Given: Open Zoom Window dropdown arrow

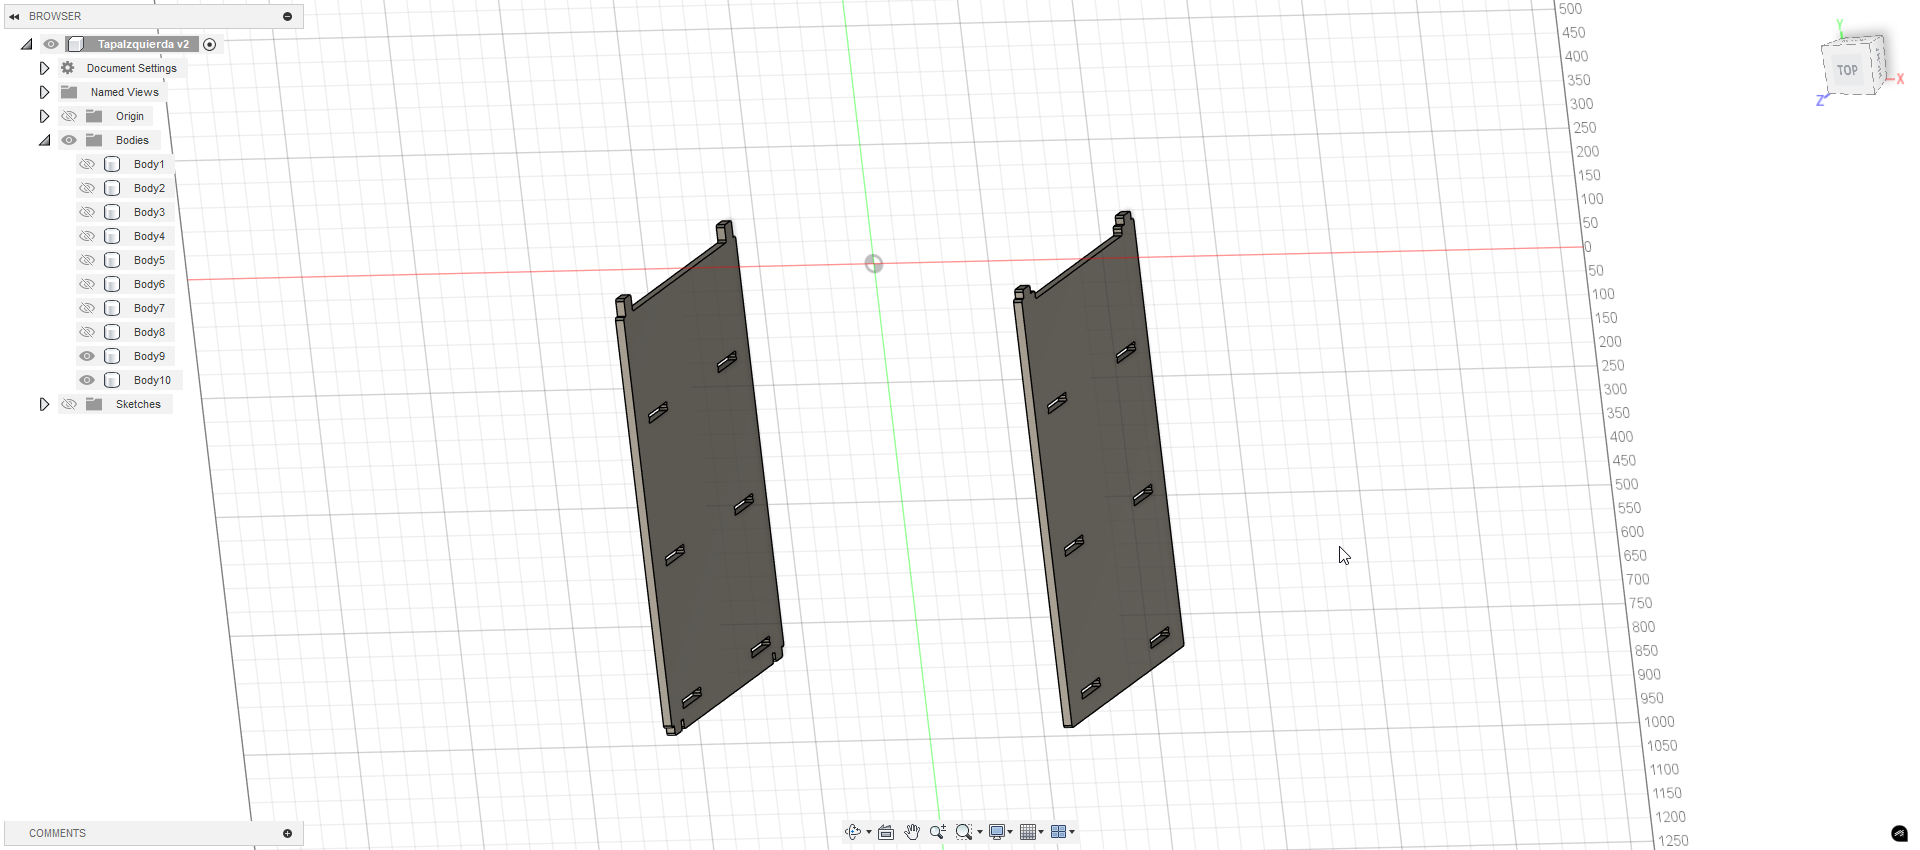Looking at the screenshot, I should [x=980, y=832].
